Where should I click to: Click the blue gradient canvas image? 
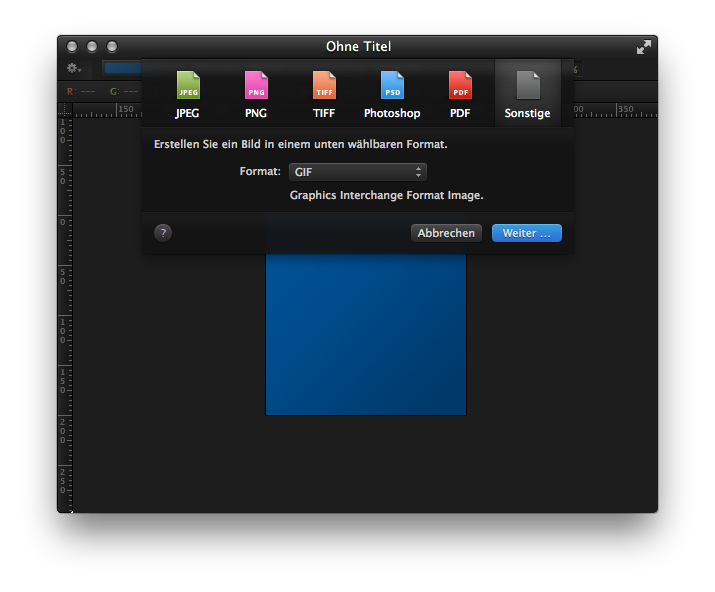pyautogui.click(x=365, y=340)
